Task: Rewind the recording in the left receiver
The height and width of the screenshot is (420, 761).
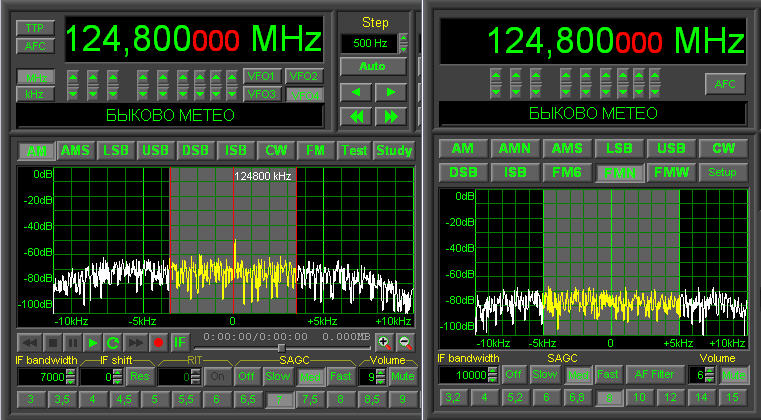Action: tap(29, 343)
